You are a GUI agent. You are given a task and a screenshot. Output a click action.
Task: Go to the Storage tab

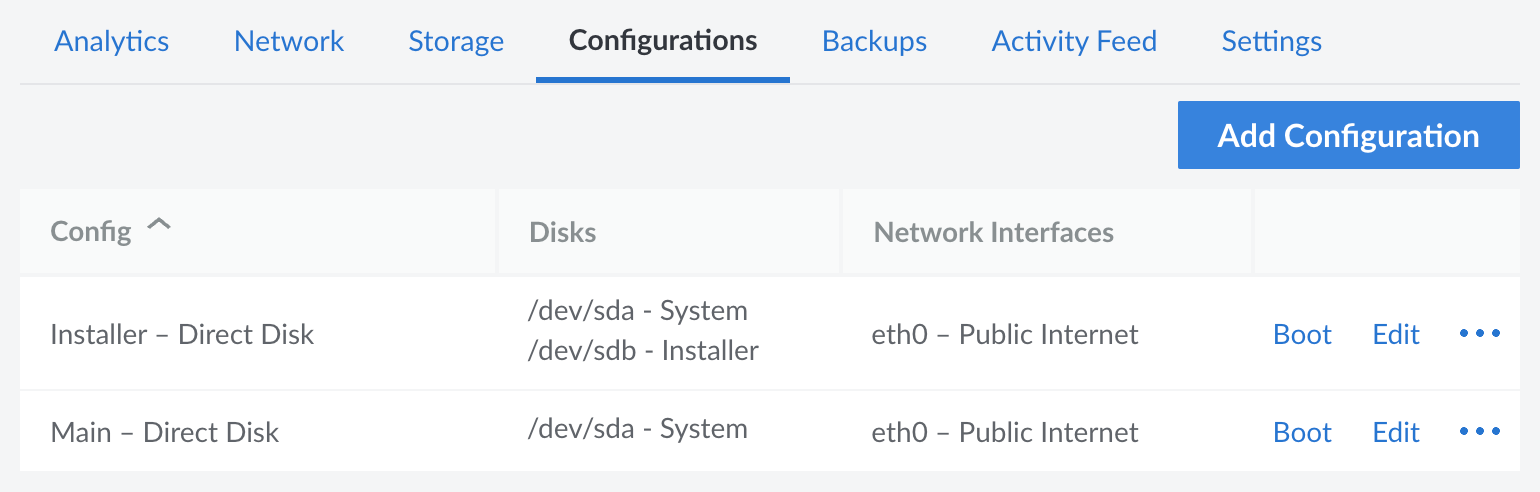tap(456, 41)
